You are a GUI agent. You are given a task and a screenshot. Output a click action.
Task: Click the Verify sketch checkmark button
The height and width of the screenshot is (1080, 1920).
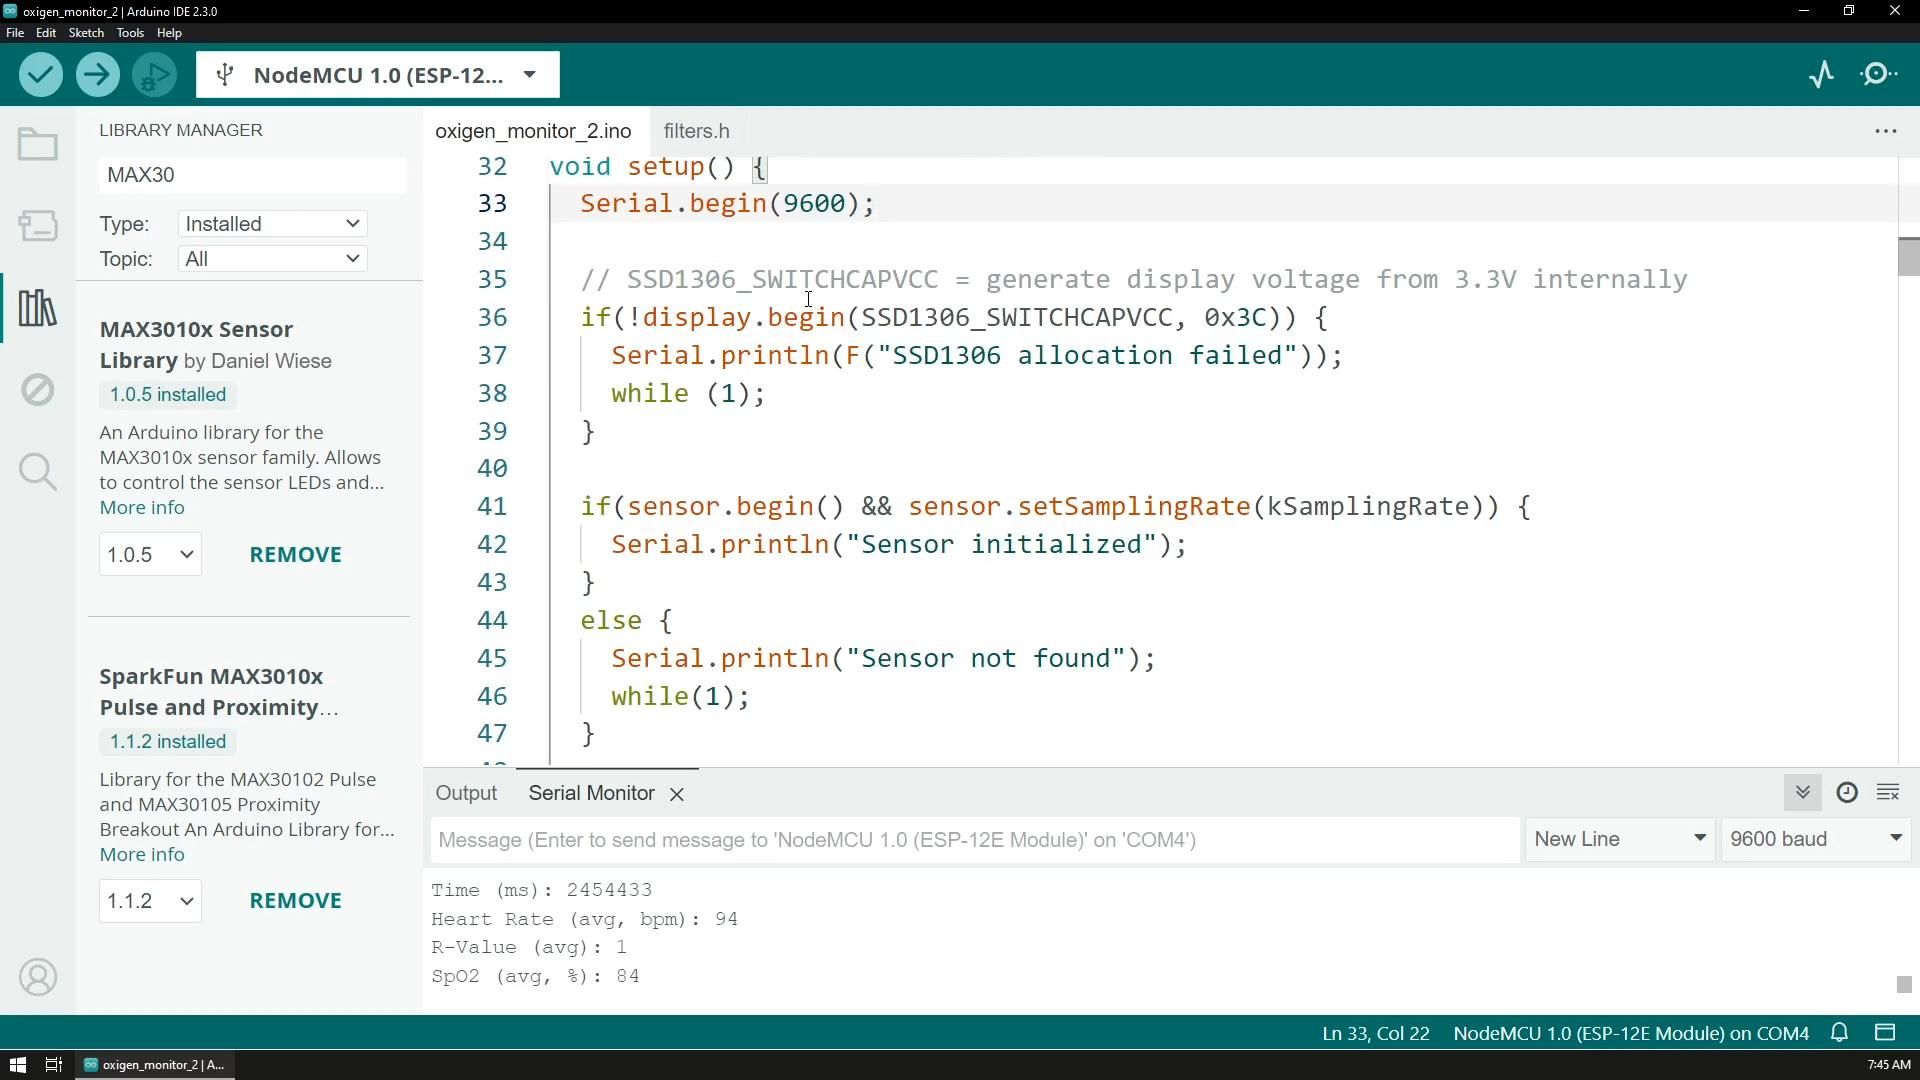tap(40, 75)
